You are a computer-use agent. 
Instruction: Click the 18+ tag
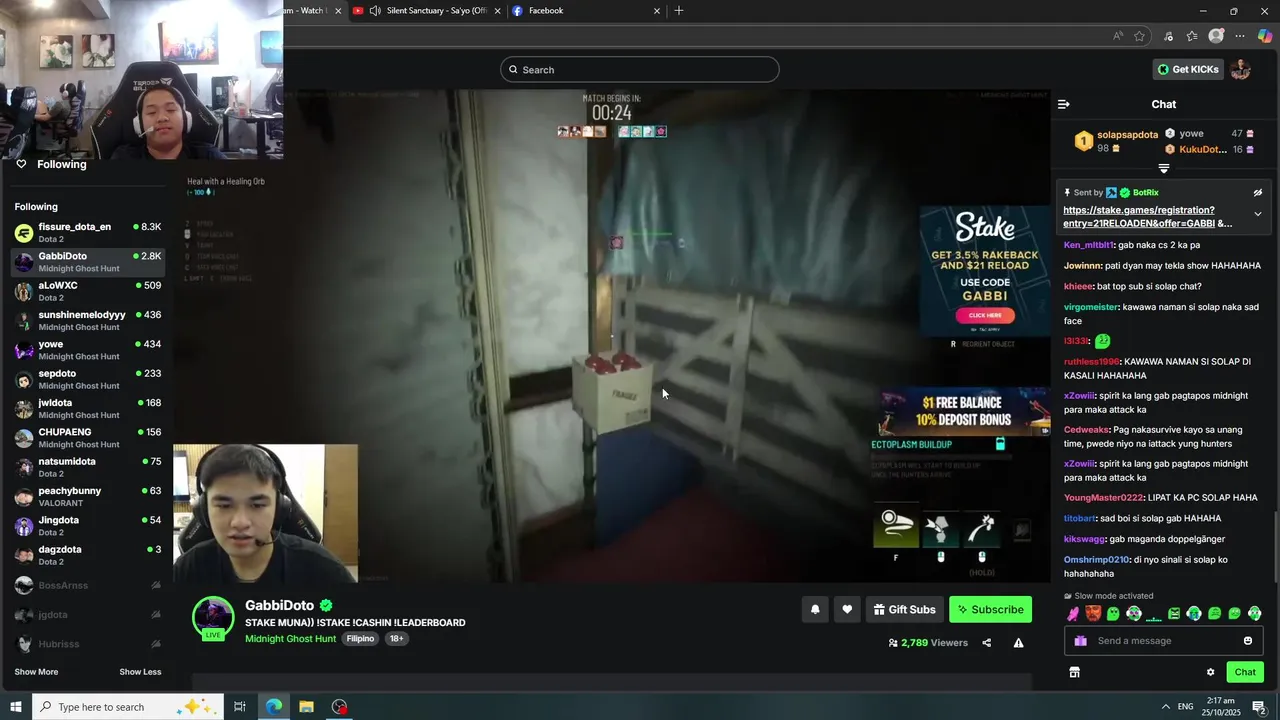click(x=396, y=639)
